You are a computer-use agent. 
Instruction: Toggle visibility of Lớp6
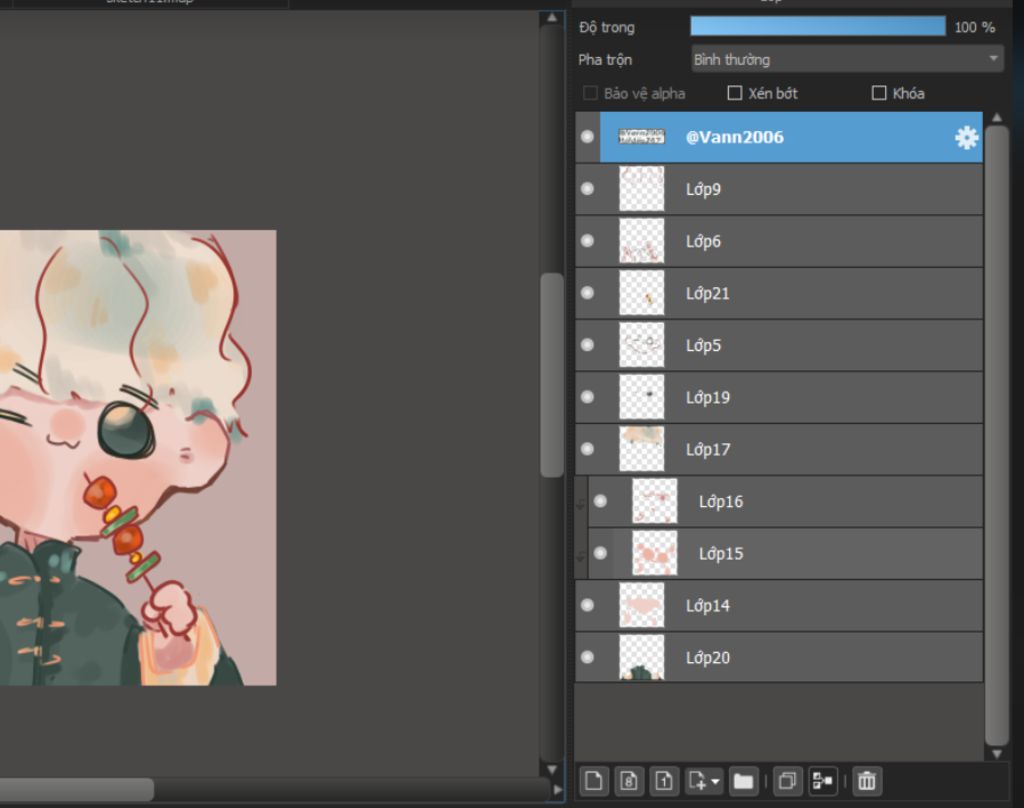click(x=587, y=240)
